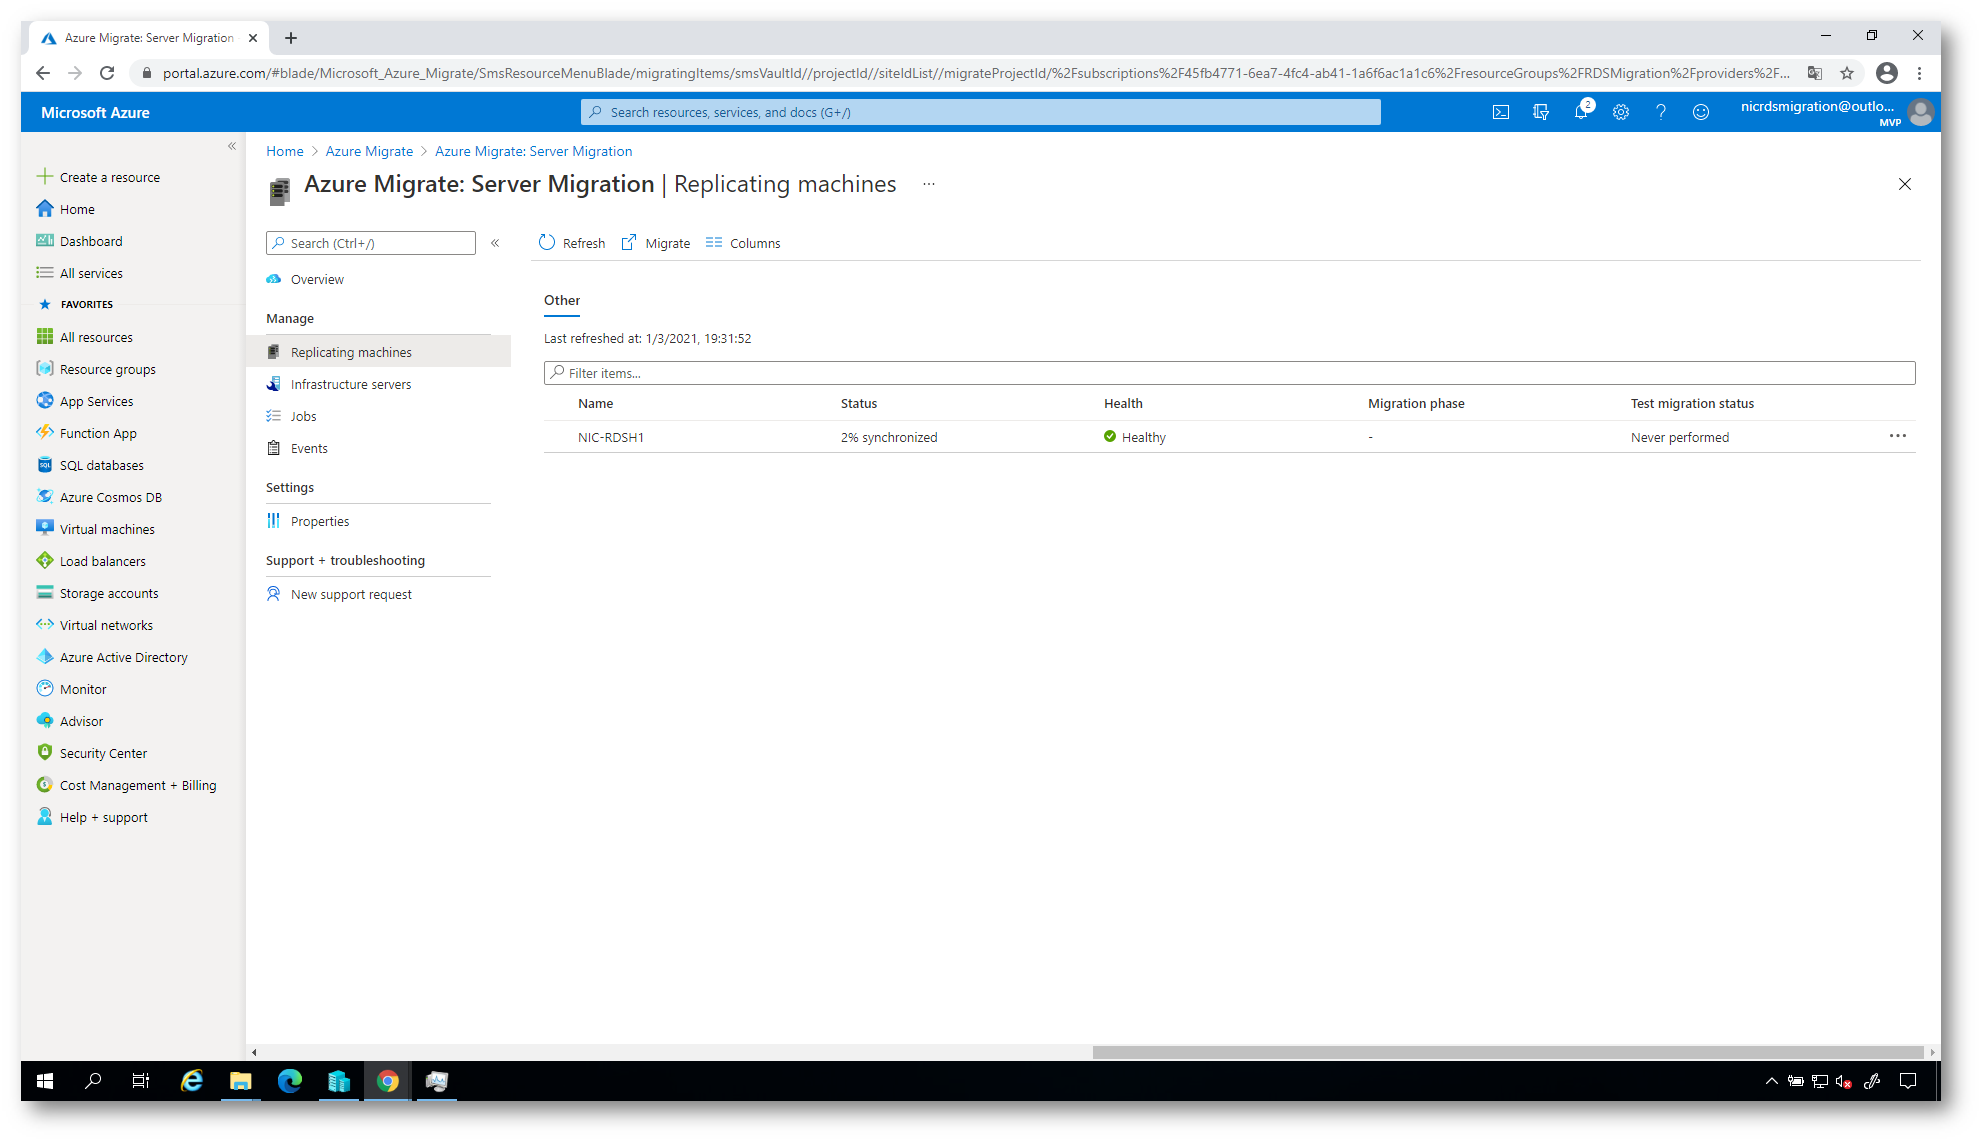The height and width of the screenshot is (1143, 1983).
Task: Click Create a resource
Action: 98,177
